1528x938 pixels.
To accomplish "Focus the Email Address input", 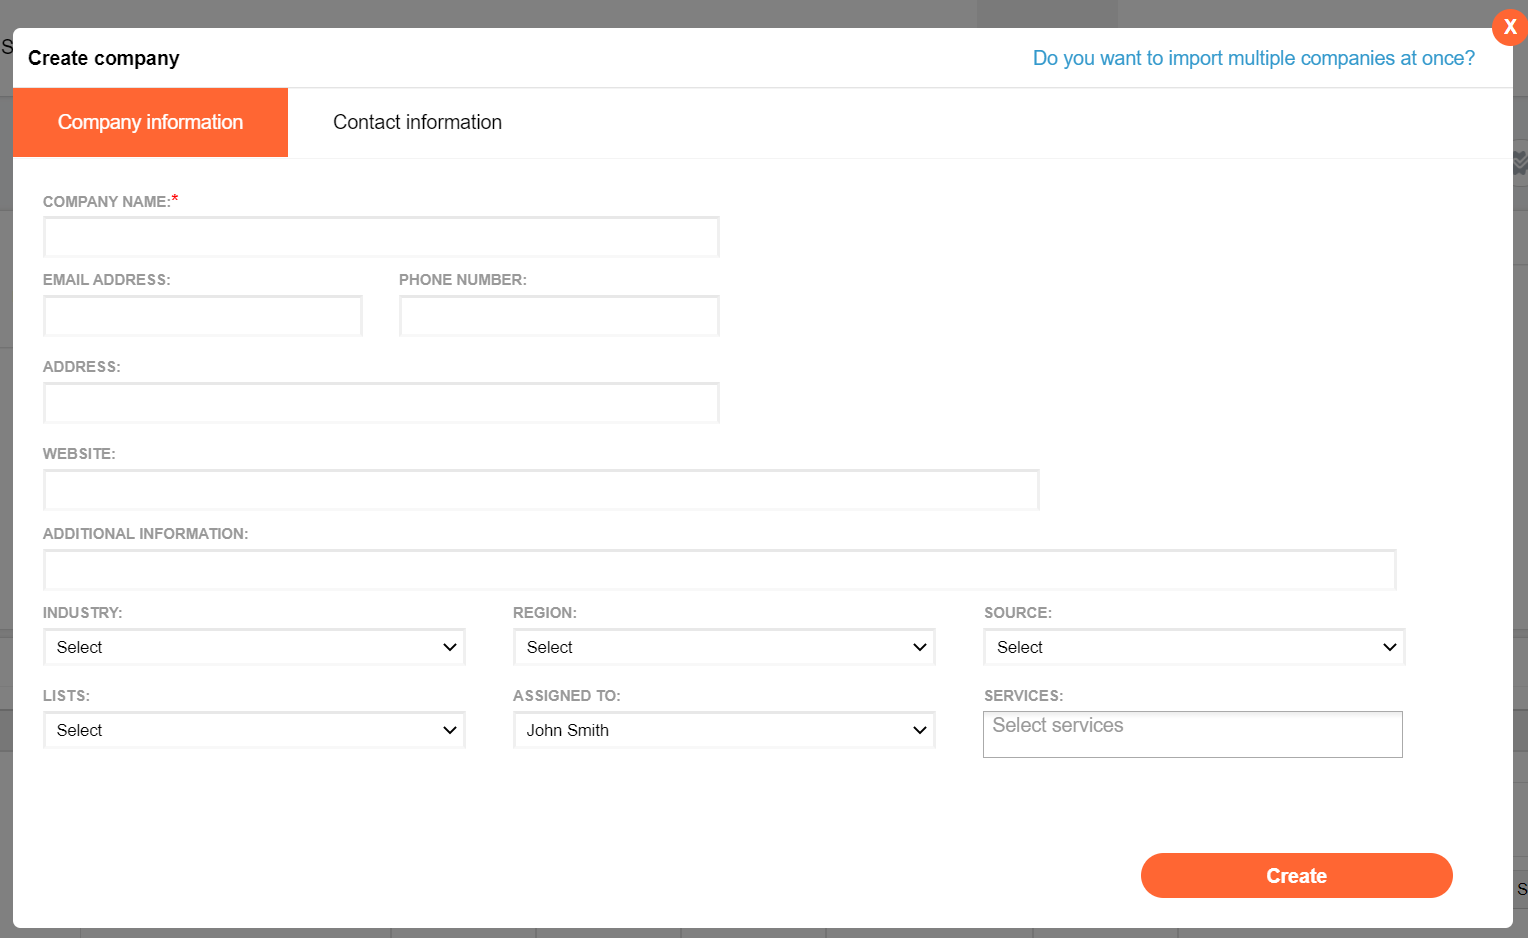I will [x=202, y=316].
